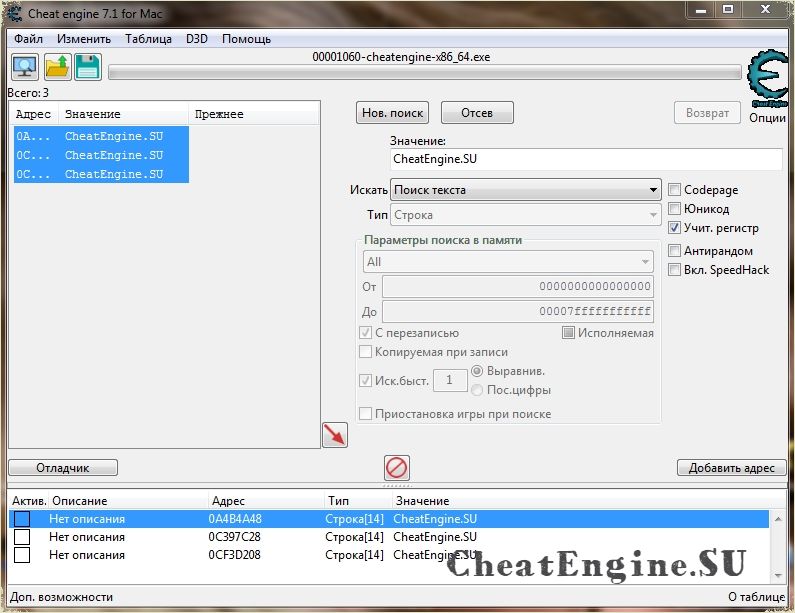Toggle the Учит. регистр checkbox
The width and height of the screenshot is (795, 613).
point(674,228)
